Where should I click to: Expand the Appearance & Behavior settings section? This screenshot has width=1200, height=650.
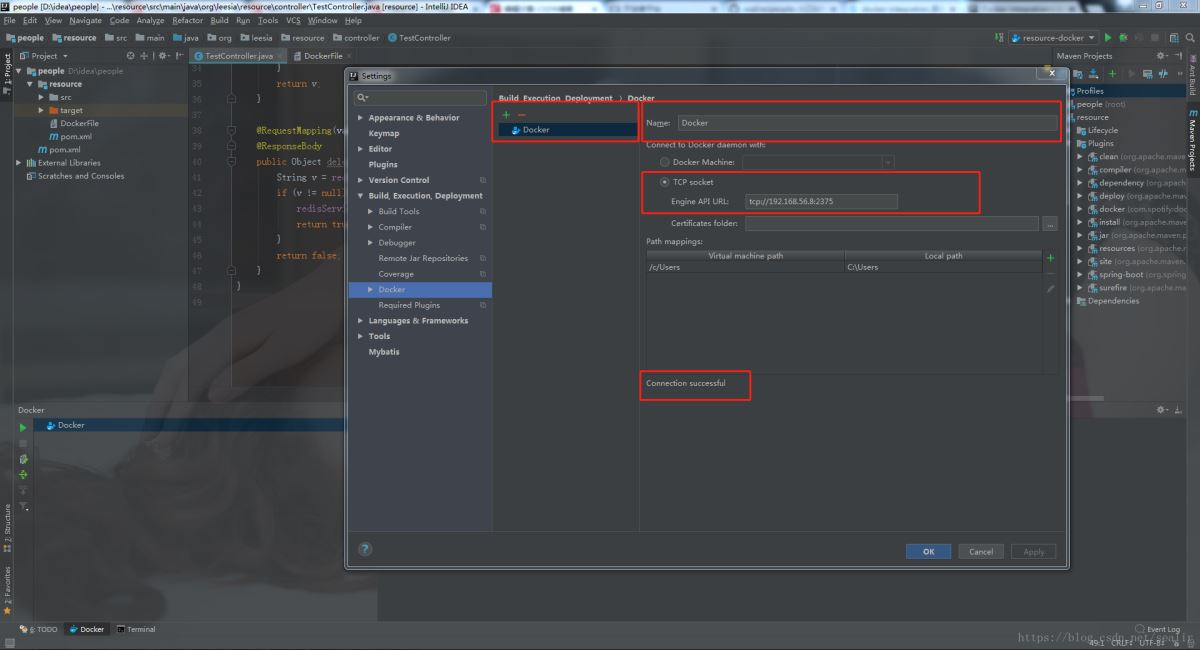(x=360, y=118)
